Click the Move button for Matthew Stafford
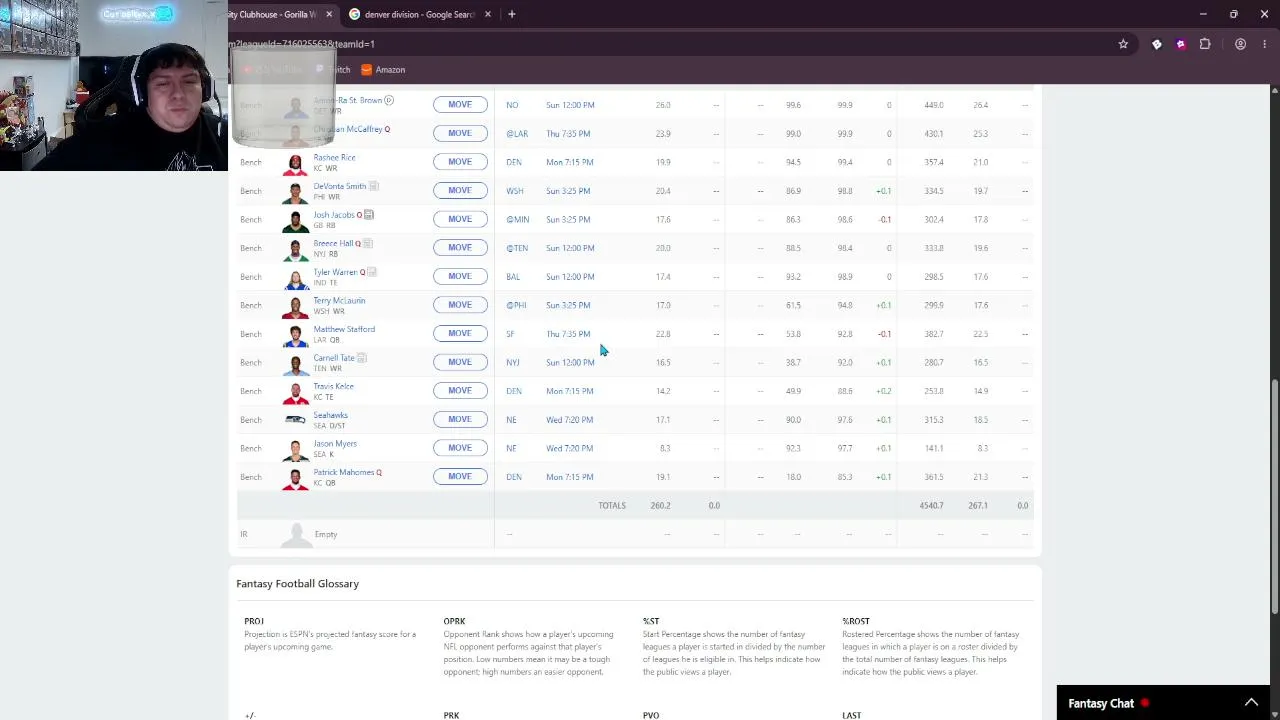 pos(460,334)
